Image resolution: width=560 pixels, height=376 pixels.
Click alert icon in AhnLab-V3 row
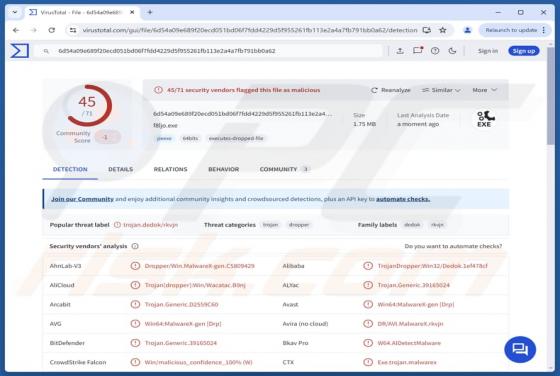135,266
